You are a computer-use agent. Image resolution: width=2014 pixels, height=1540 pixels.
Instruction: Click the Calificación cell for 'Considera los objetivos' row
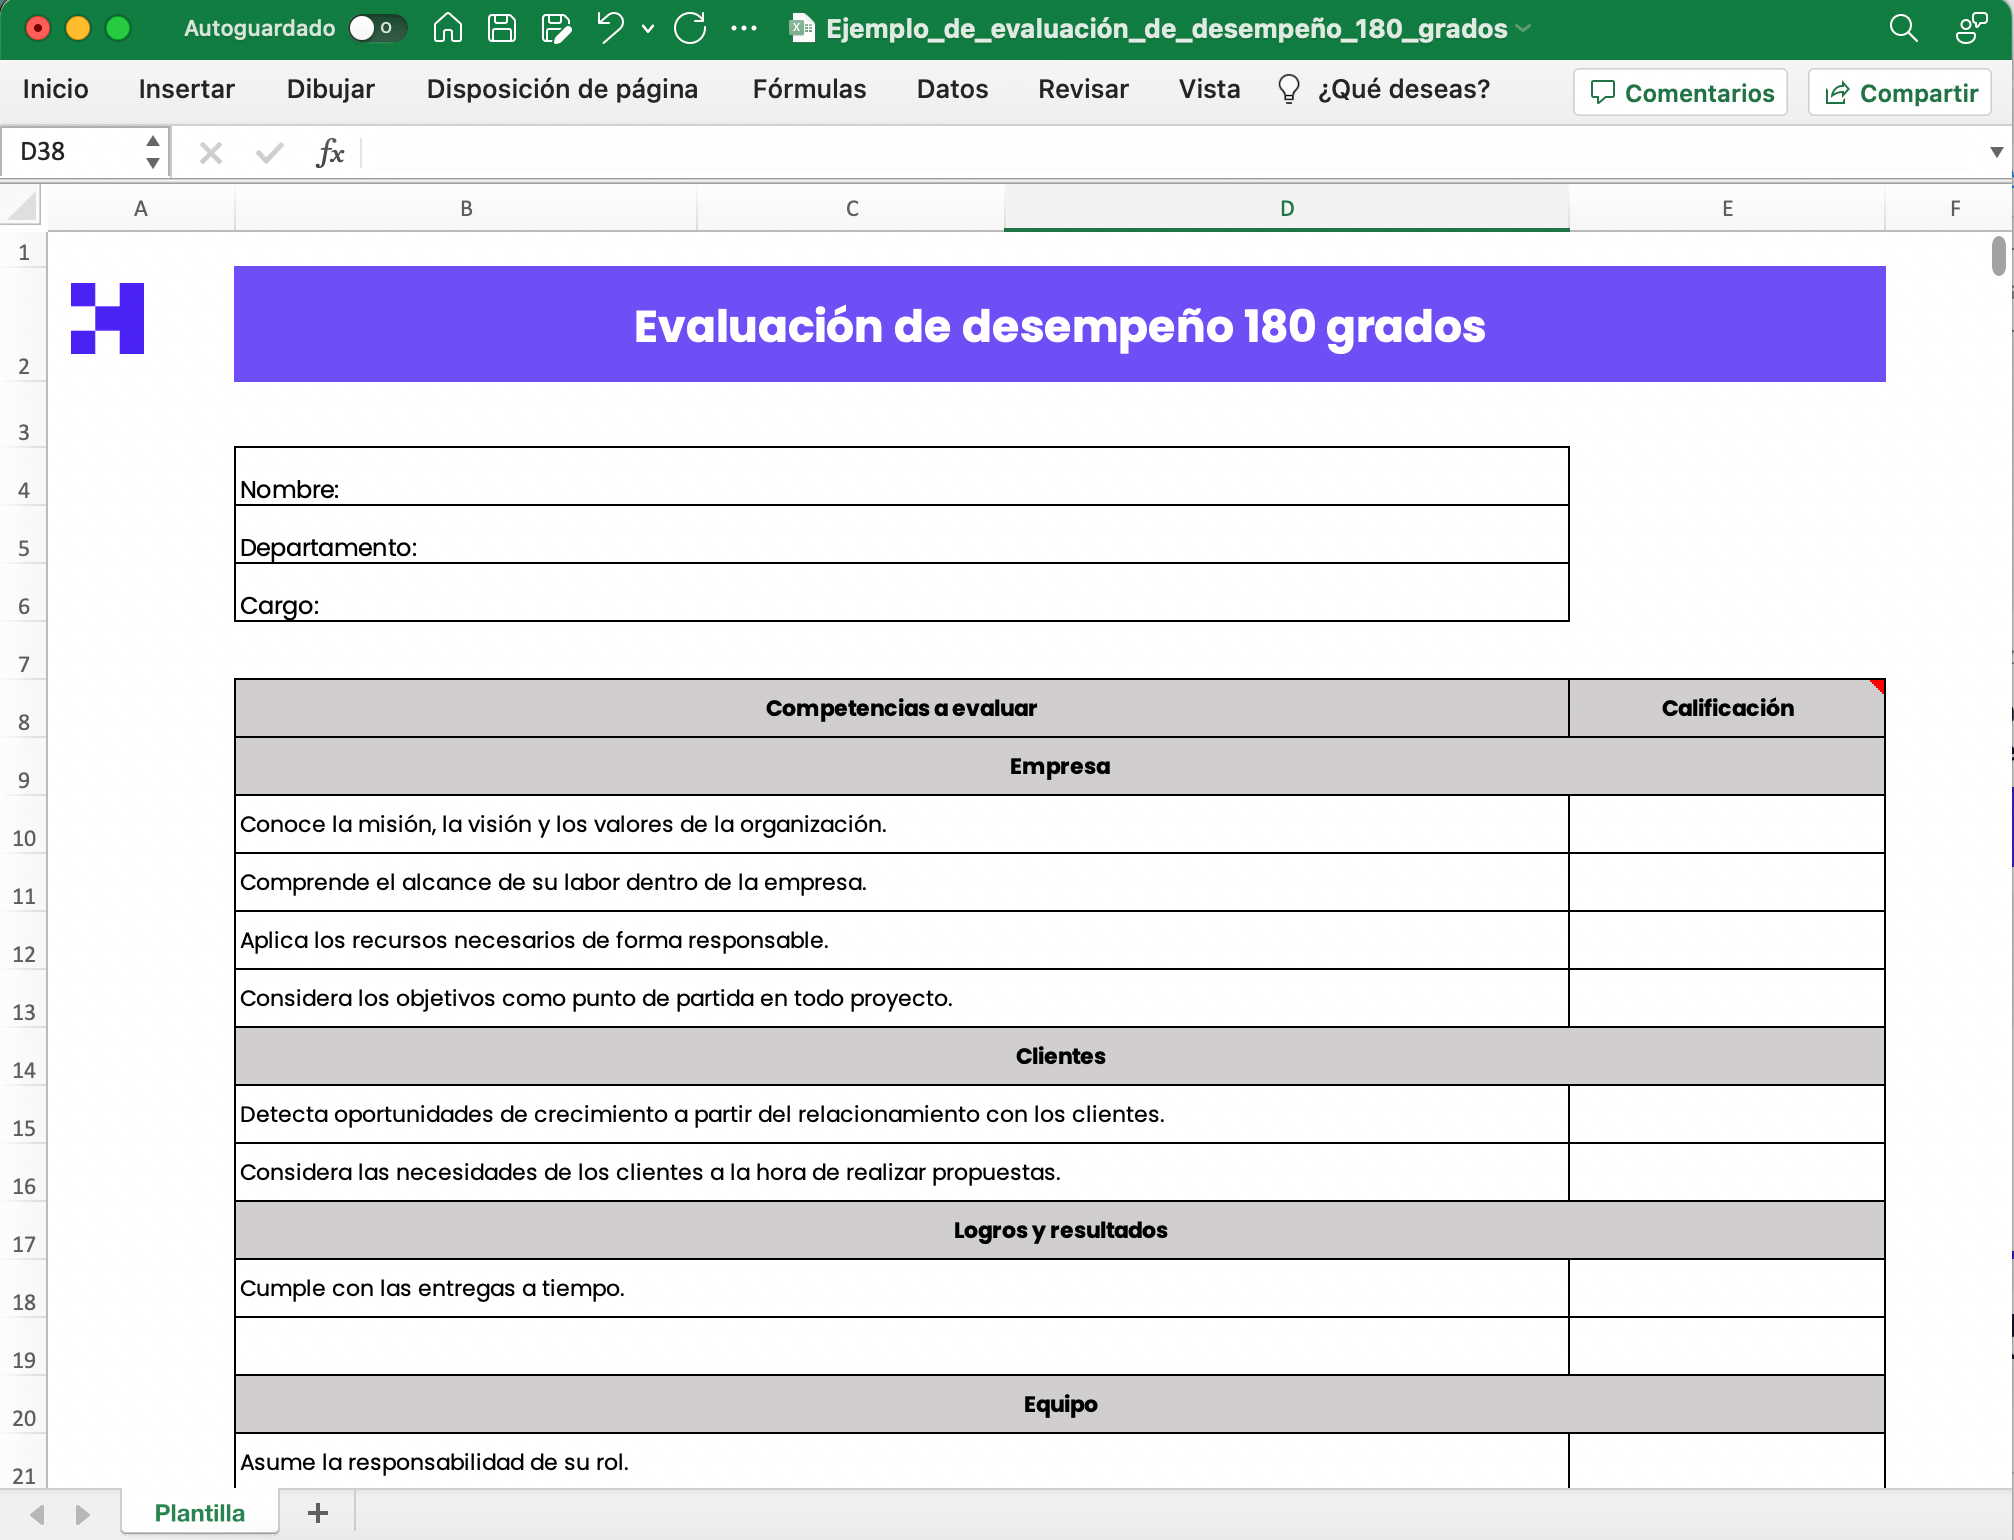pos(1727,998)
